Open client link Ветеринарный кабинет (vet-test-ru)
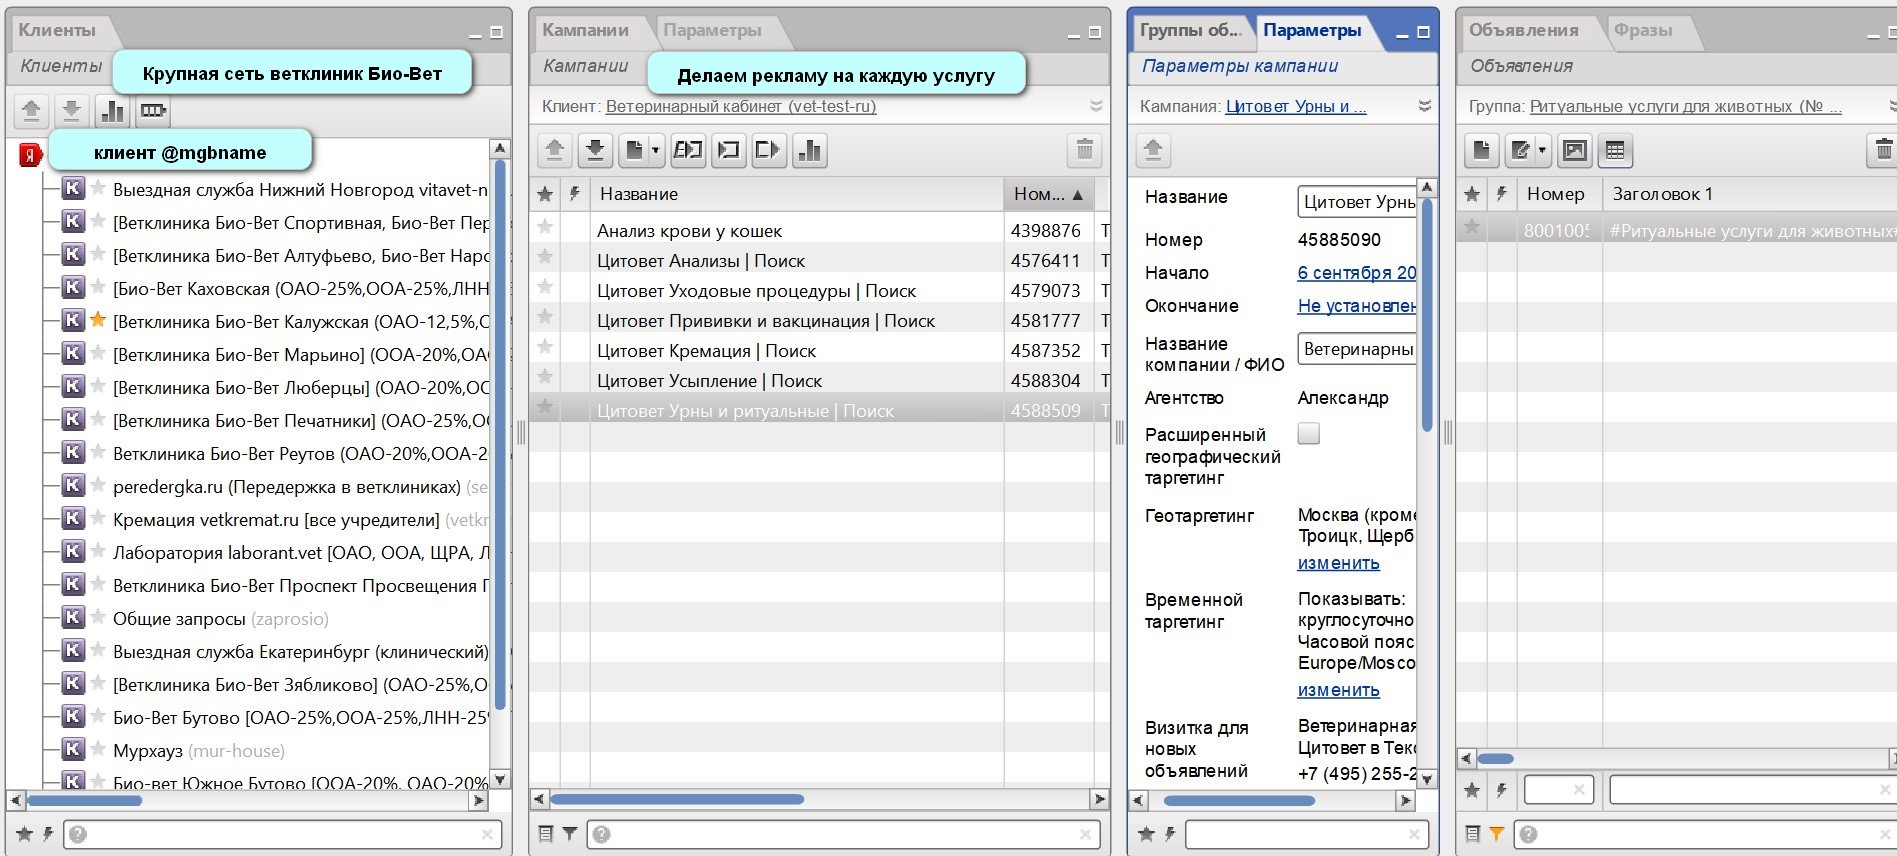The height and width of the screenshot is (856, 1897). 741,106
